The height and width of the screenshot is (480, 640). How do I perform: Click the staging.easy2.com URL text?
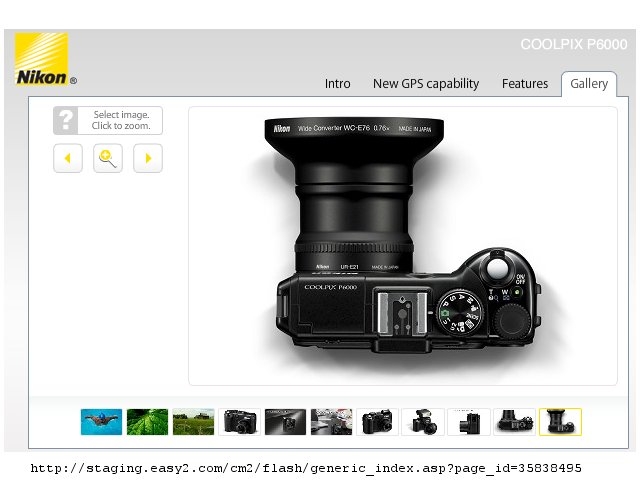(306, 468)
